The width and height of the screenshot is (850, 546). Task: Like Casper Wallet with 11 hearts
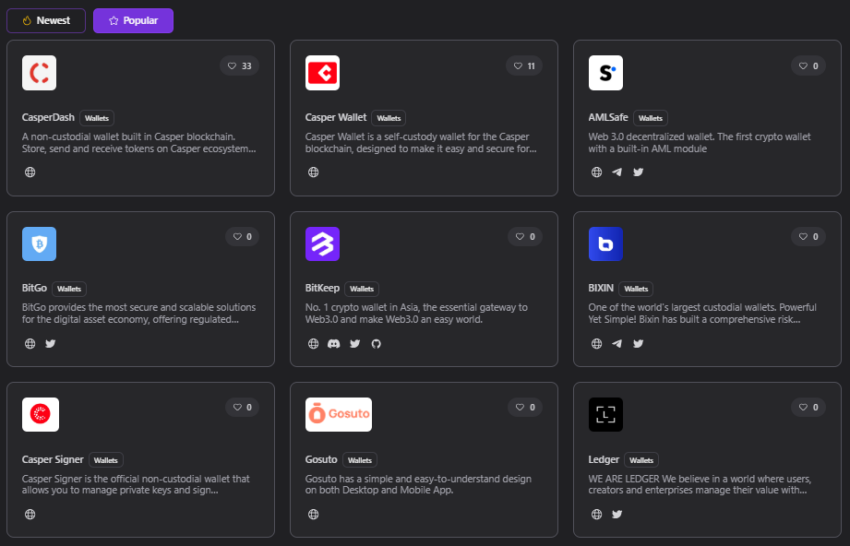tap(524, 66)
